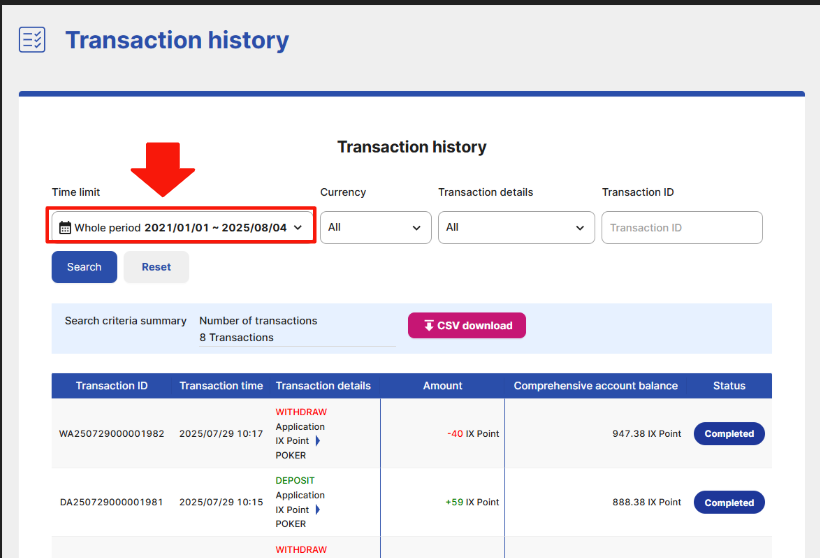Click the blue arrow in the DA250729000001981 row

317,509
